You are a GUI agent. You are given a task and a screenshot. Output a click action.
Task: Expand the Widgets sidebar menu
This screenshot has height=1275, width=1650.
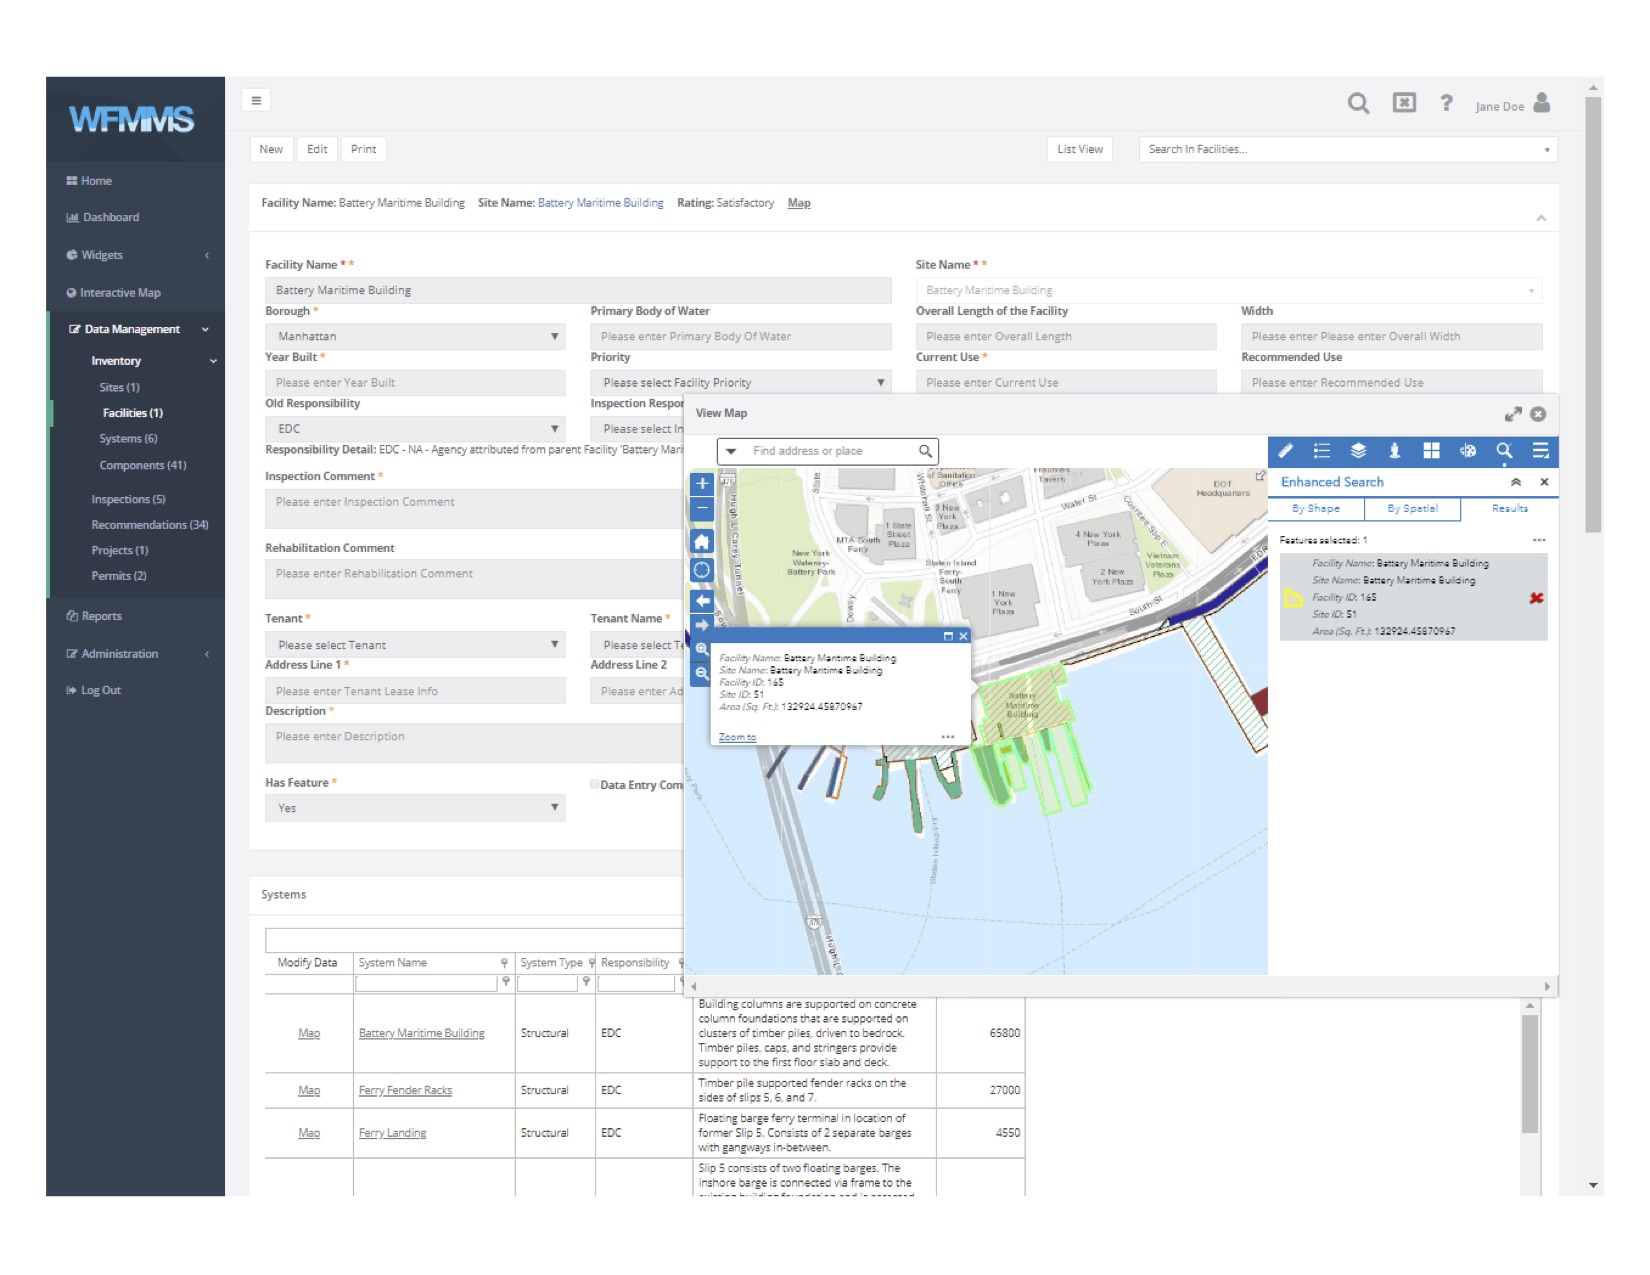(x=207, y=255)
